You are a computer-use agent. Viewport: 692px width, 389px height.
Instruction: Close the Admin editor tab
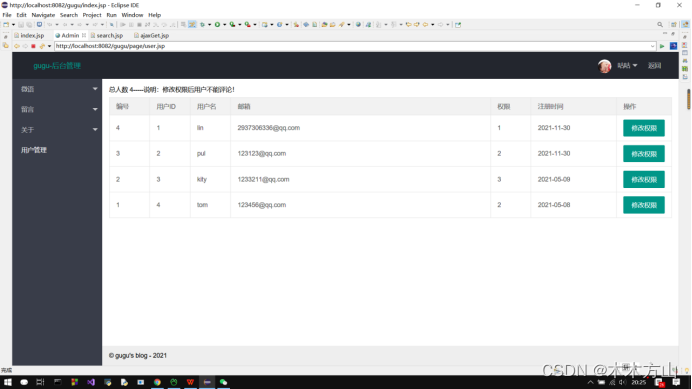pos(84,35)
